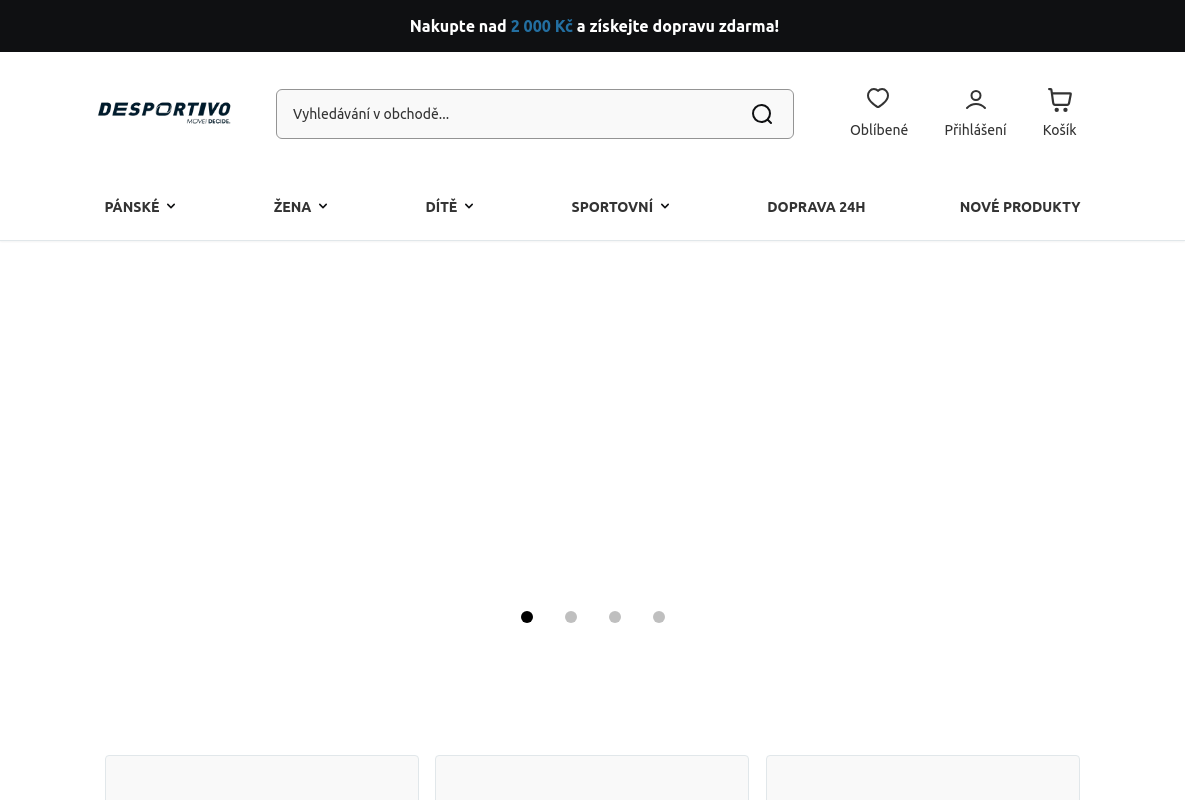Expand the SPORTOVNÍ menu
The width and height of the screenshot is (1200, 800).
coord(620,207)
